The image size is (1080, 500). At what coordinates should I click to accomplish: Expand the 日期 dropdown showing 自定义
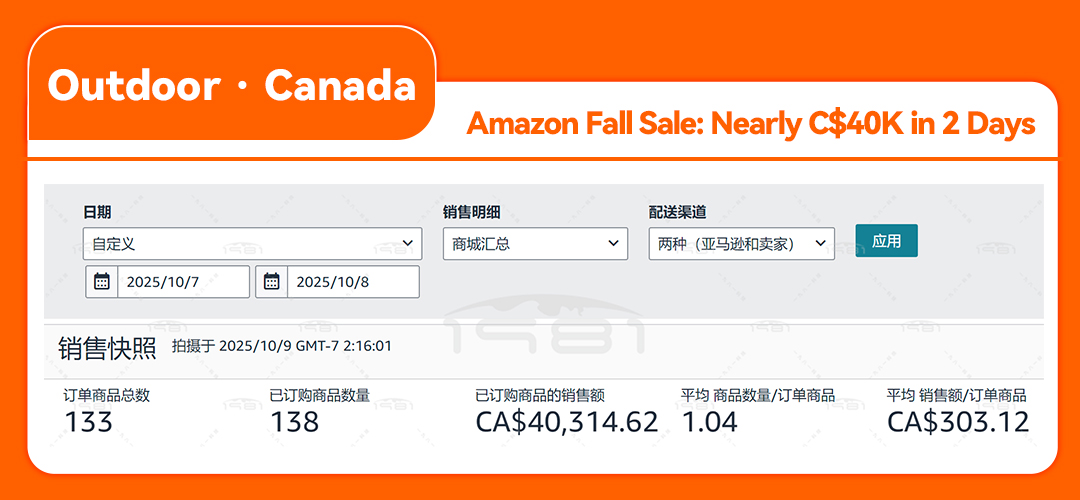point(252,243)
